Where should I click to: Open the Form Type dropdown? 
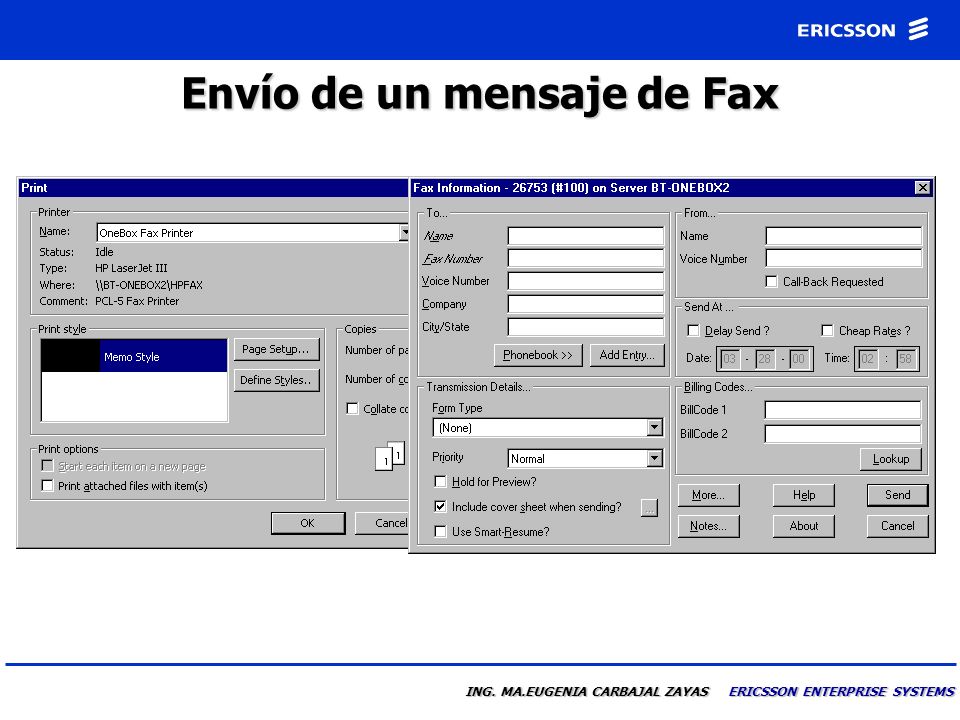coord(654,427)
